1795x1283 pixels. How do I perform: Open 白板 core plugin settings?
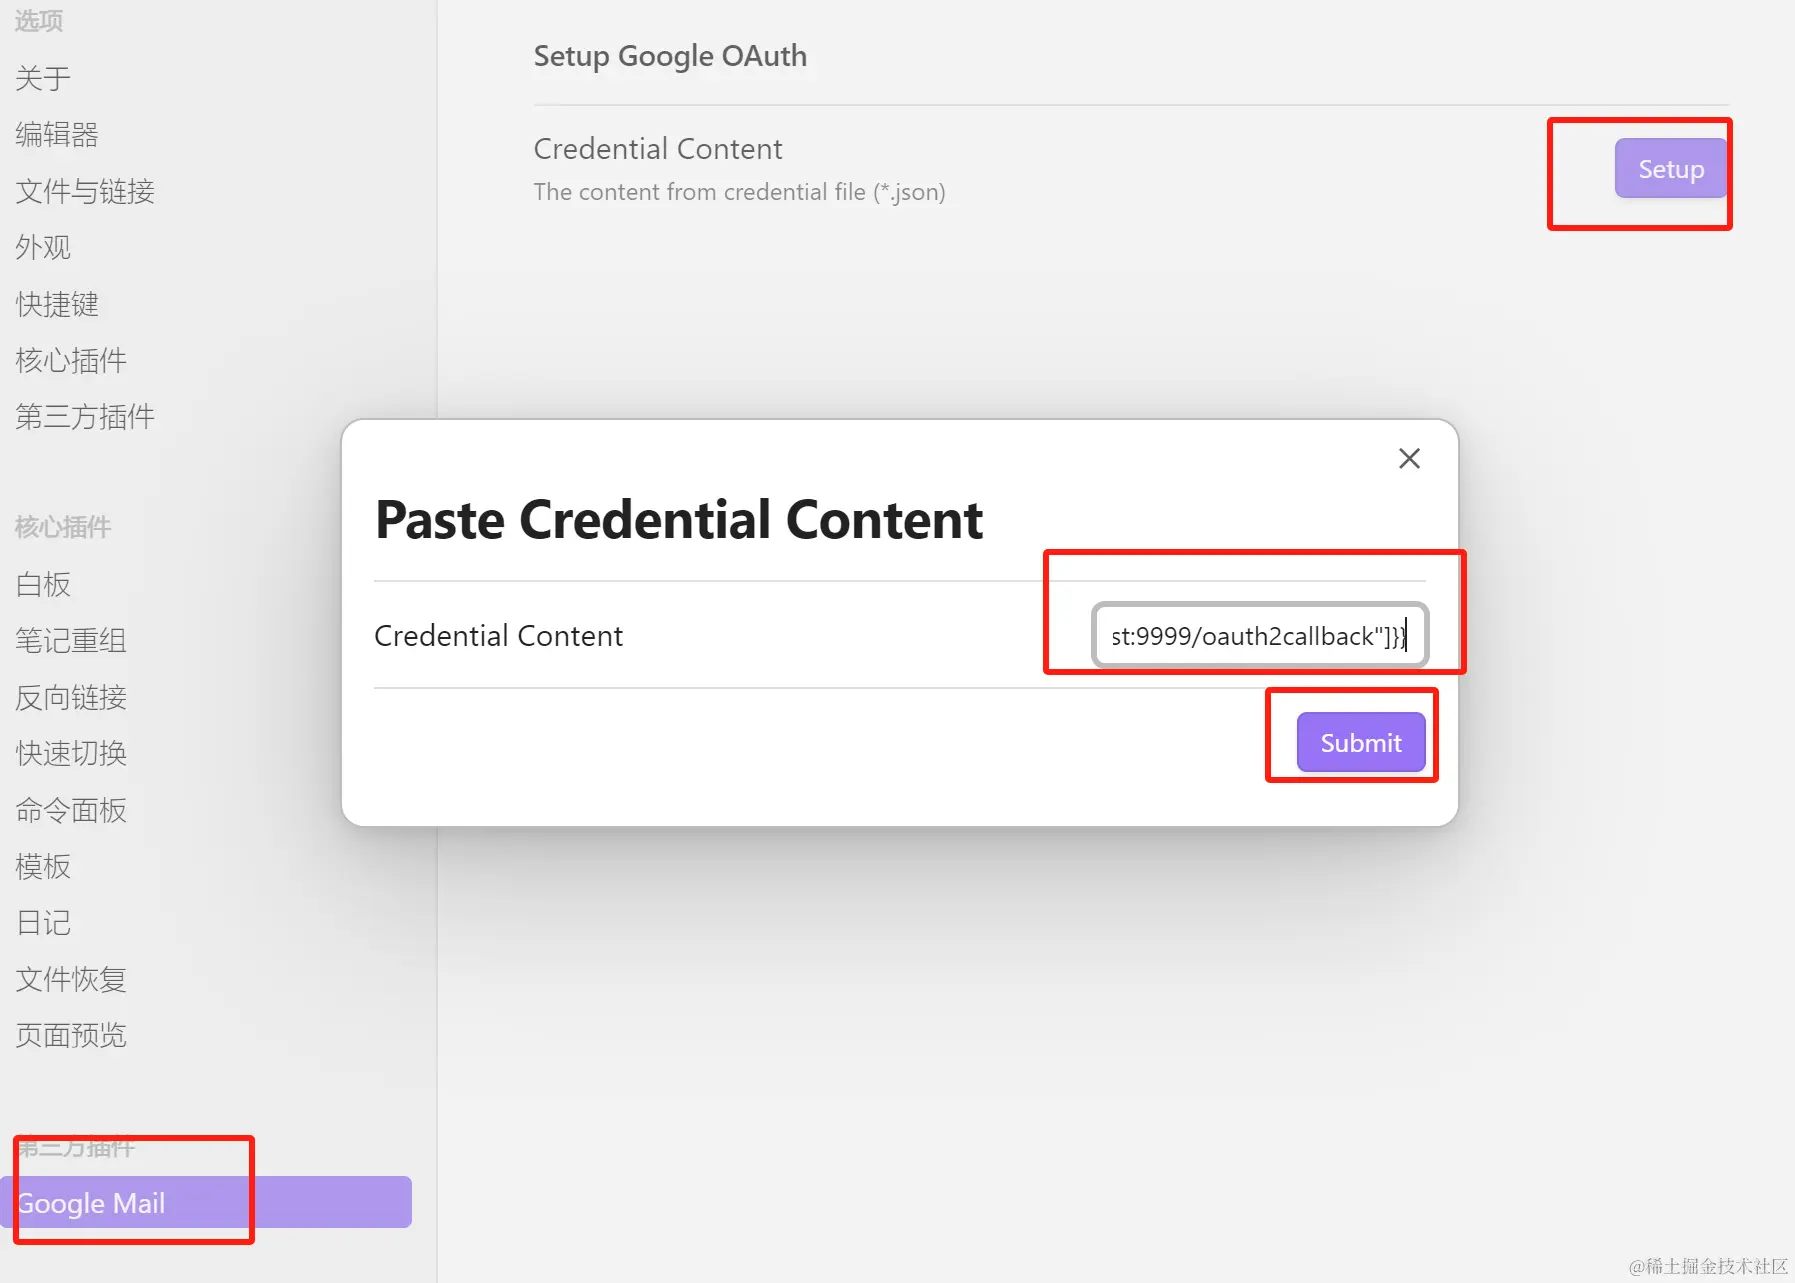pyautogui.click(x=43, y=584)
